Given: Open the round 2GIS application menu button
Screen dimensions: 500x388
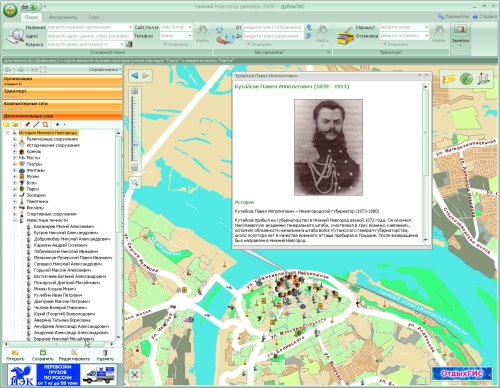Looking at the screenshot, I should click(10, 10).
